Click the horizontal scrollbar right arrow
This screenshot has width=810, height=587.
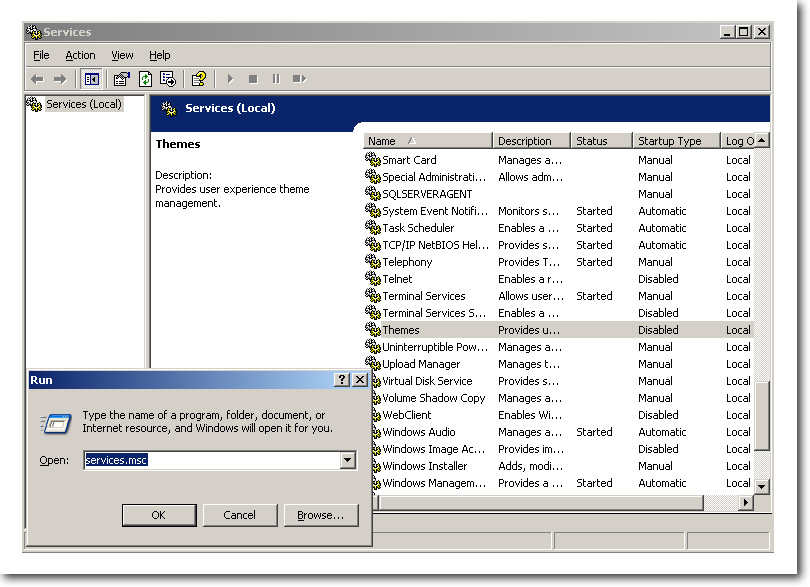click(x=745, y=502)
